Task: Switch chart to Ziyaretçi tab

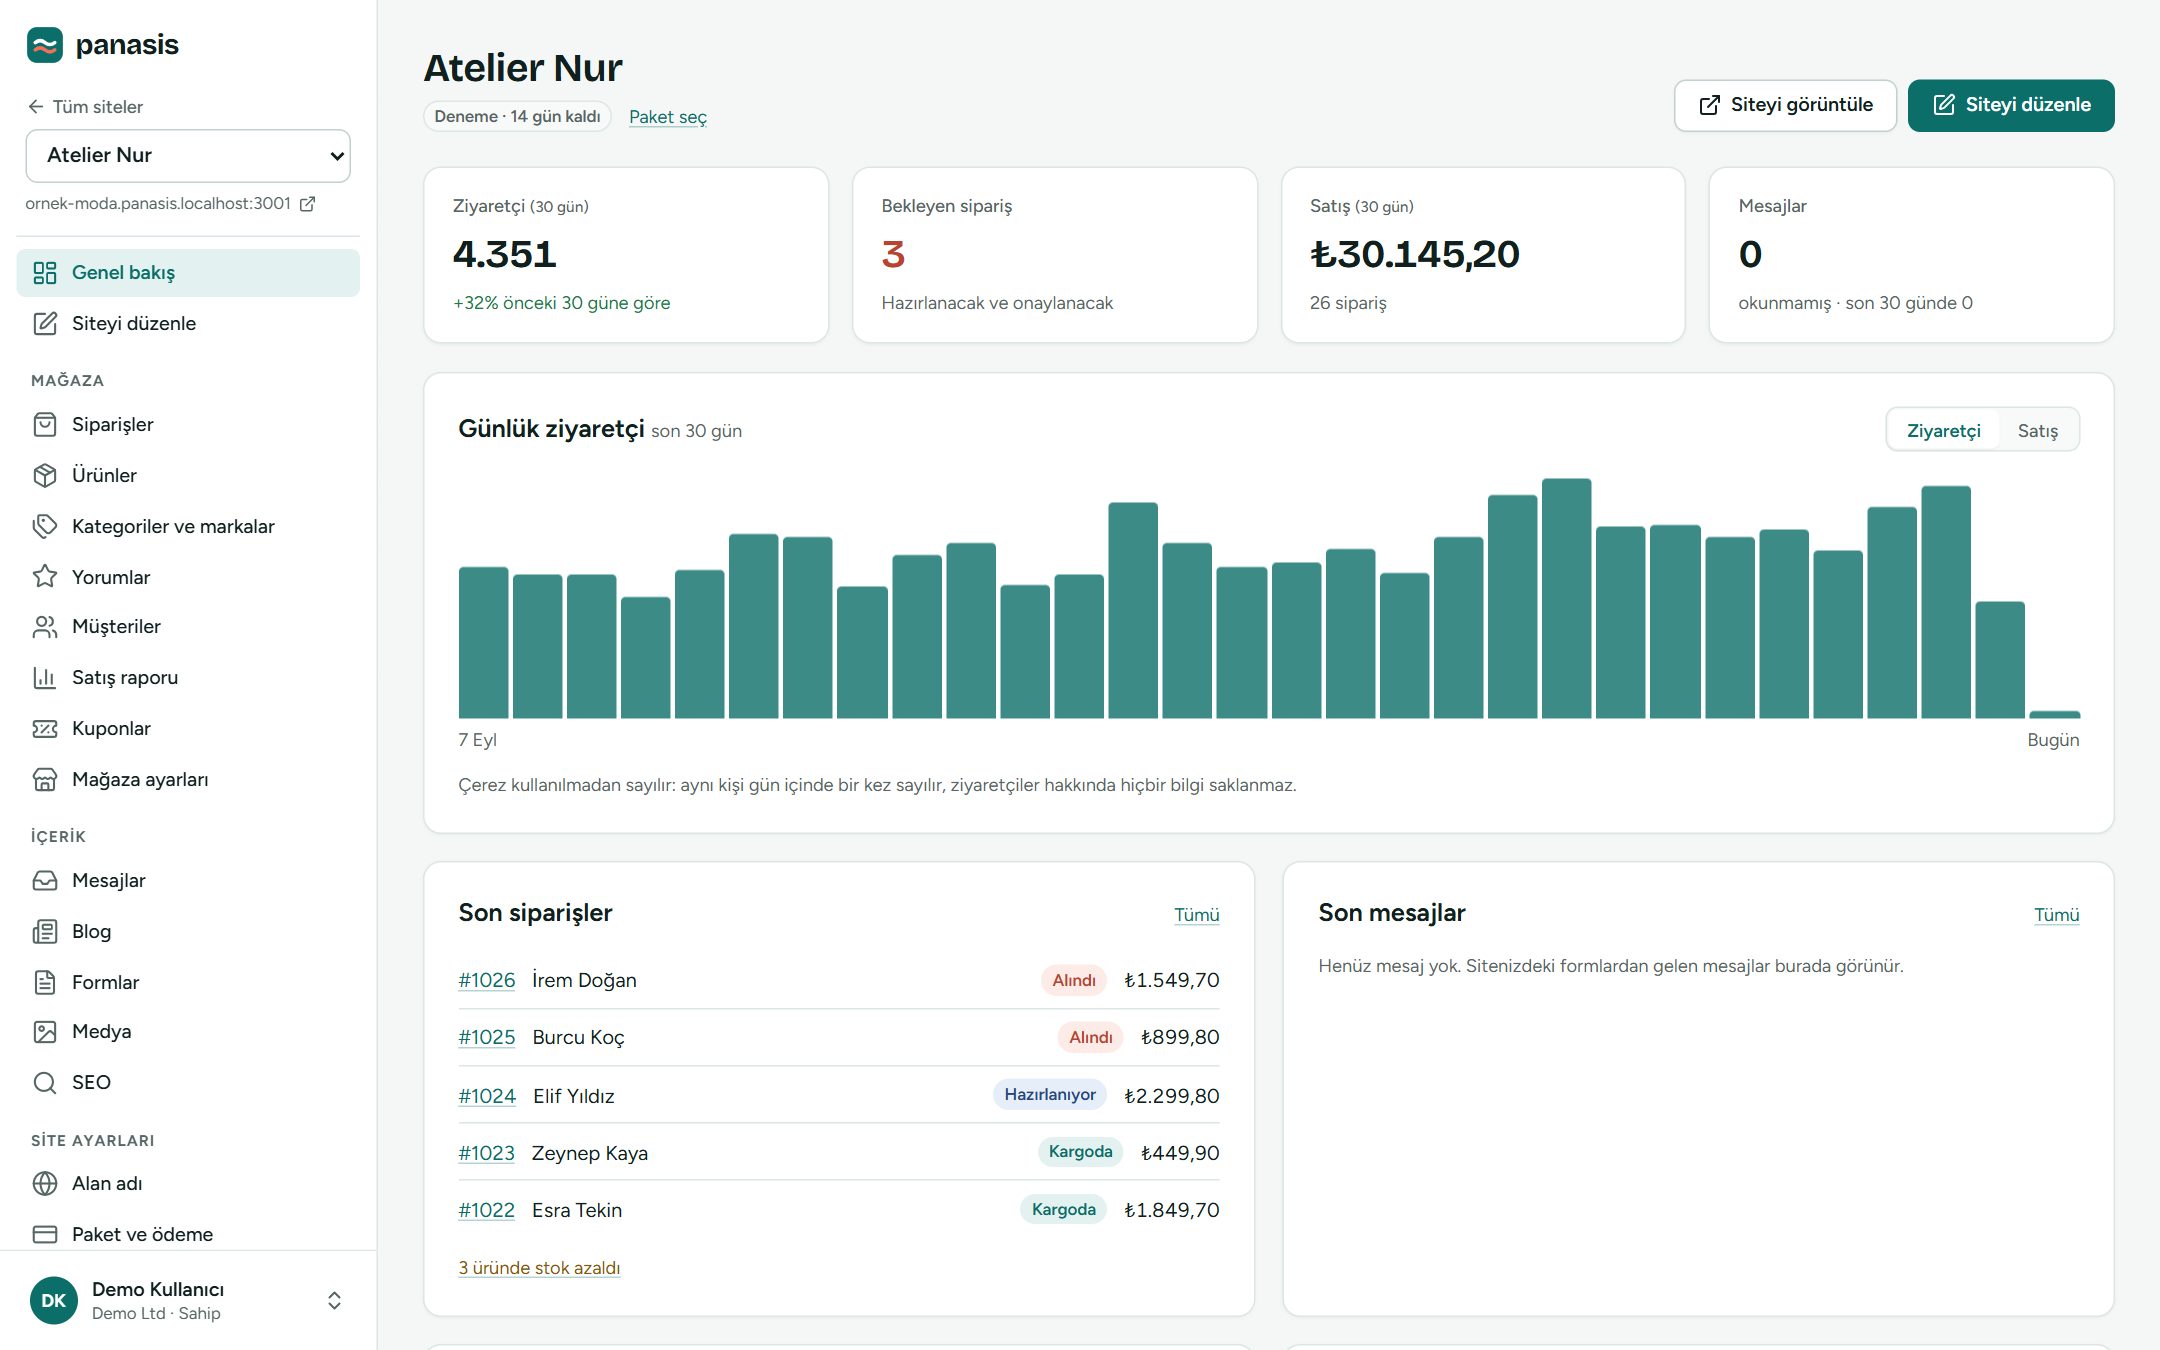Action: pos(1943,430)
